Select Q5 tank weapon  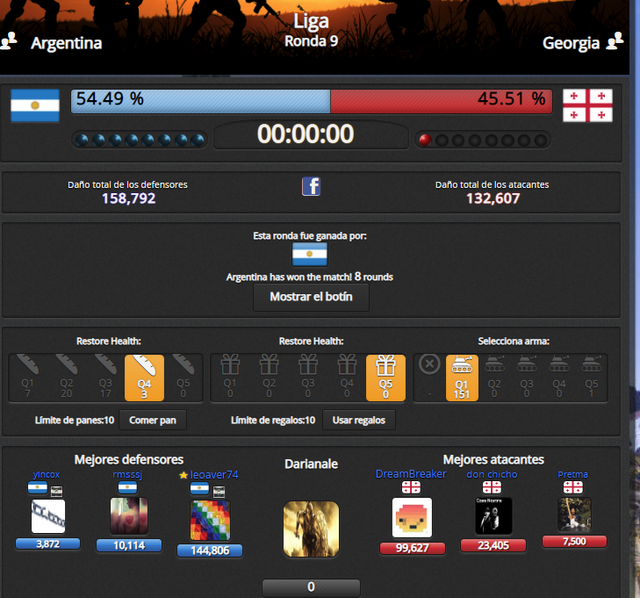click(591, 377)
